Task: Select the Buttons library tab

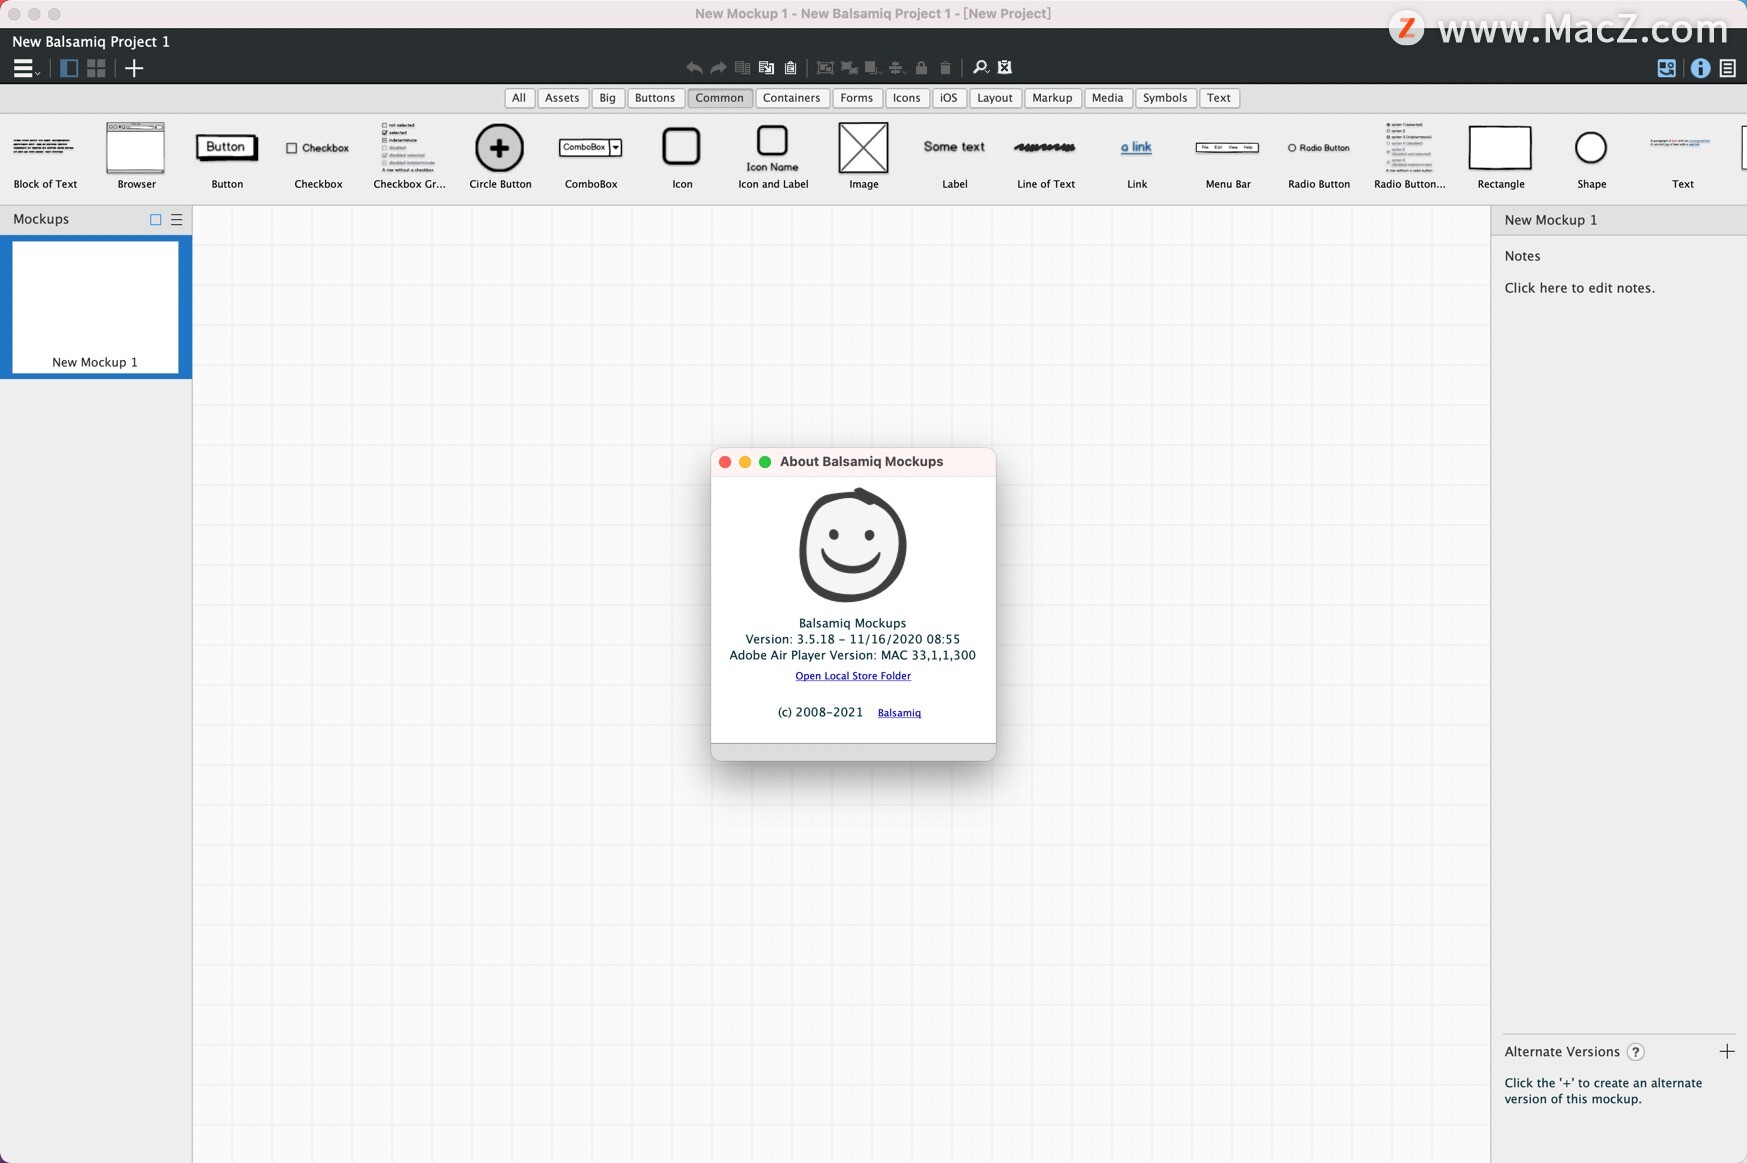Action: point(655,98)
